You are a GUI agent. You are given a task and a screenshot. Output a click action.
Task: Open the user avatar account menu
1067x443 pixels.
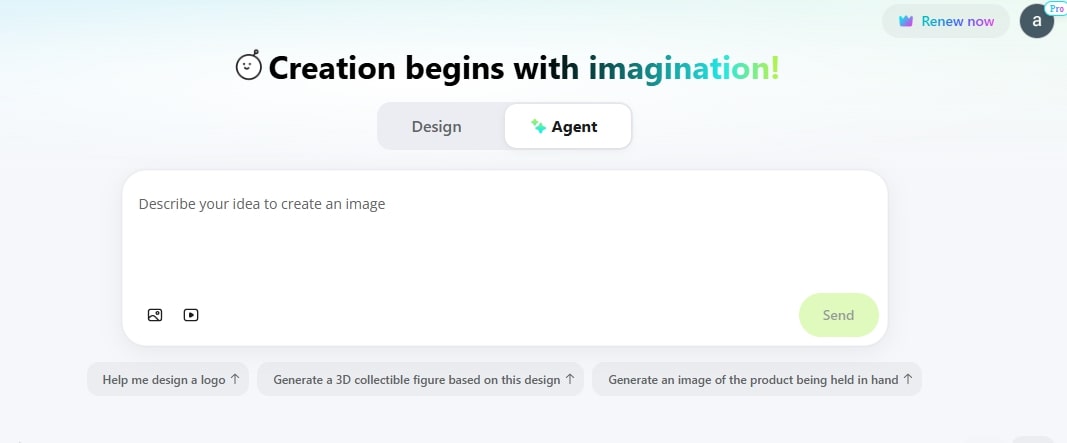point(1036,21)
